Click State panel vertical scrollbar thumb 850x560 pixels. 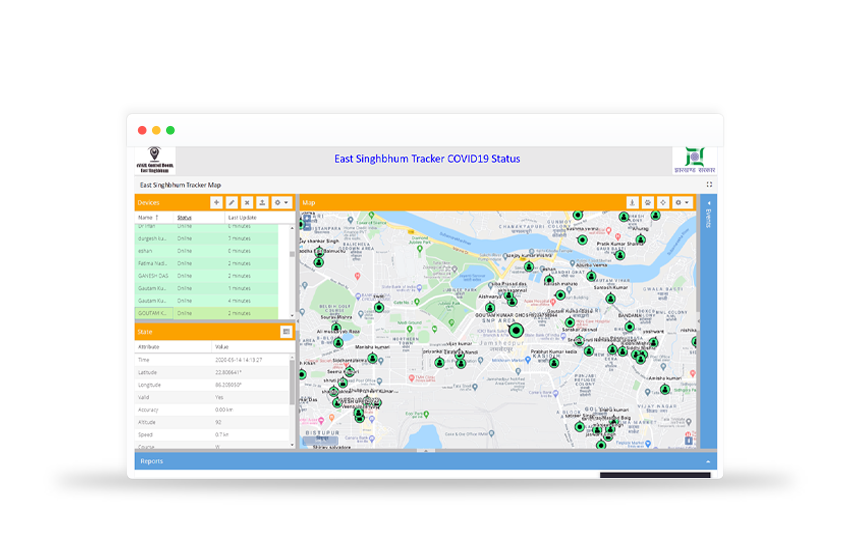(x=292, y=383)
